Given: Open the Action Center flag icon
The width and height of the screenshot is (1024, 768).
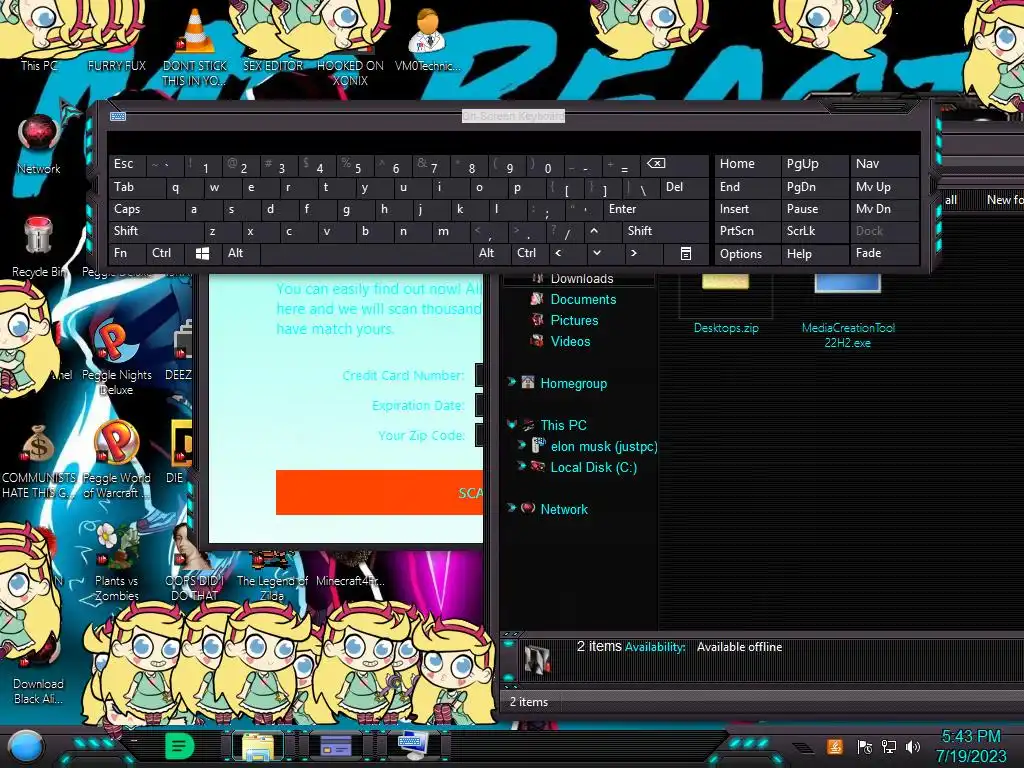Looking at the screenshot, I should (x=865, y=746).
